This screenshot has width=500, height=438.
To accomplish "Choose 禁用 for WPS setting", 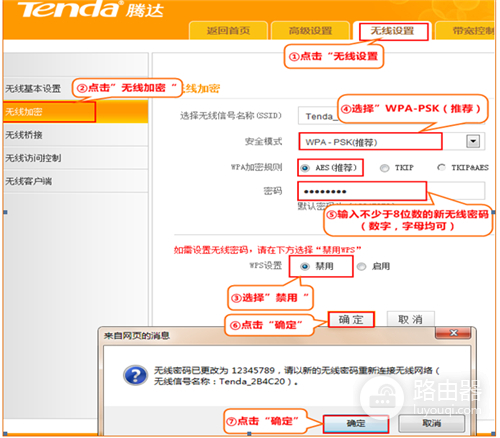I will point(305,266).
